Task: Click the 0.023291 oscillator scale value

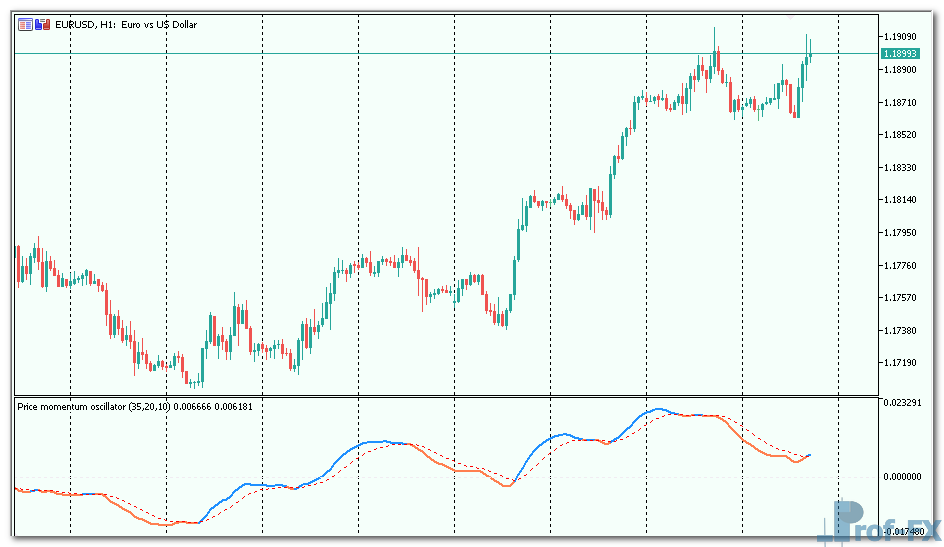Action: click(904, 402)
